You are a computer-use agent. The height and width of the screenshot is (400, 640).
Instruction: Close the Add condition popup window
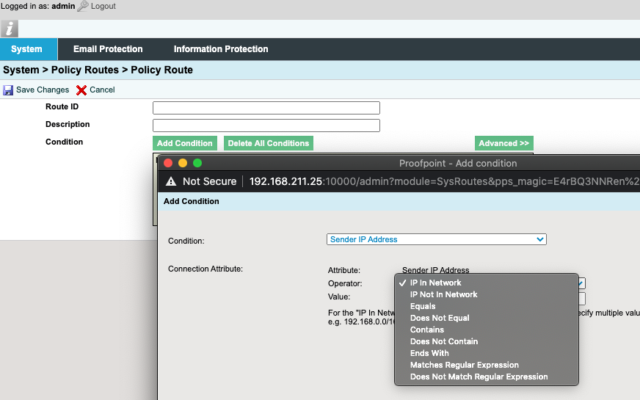point(168,163)
